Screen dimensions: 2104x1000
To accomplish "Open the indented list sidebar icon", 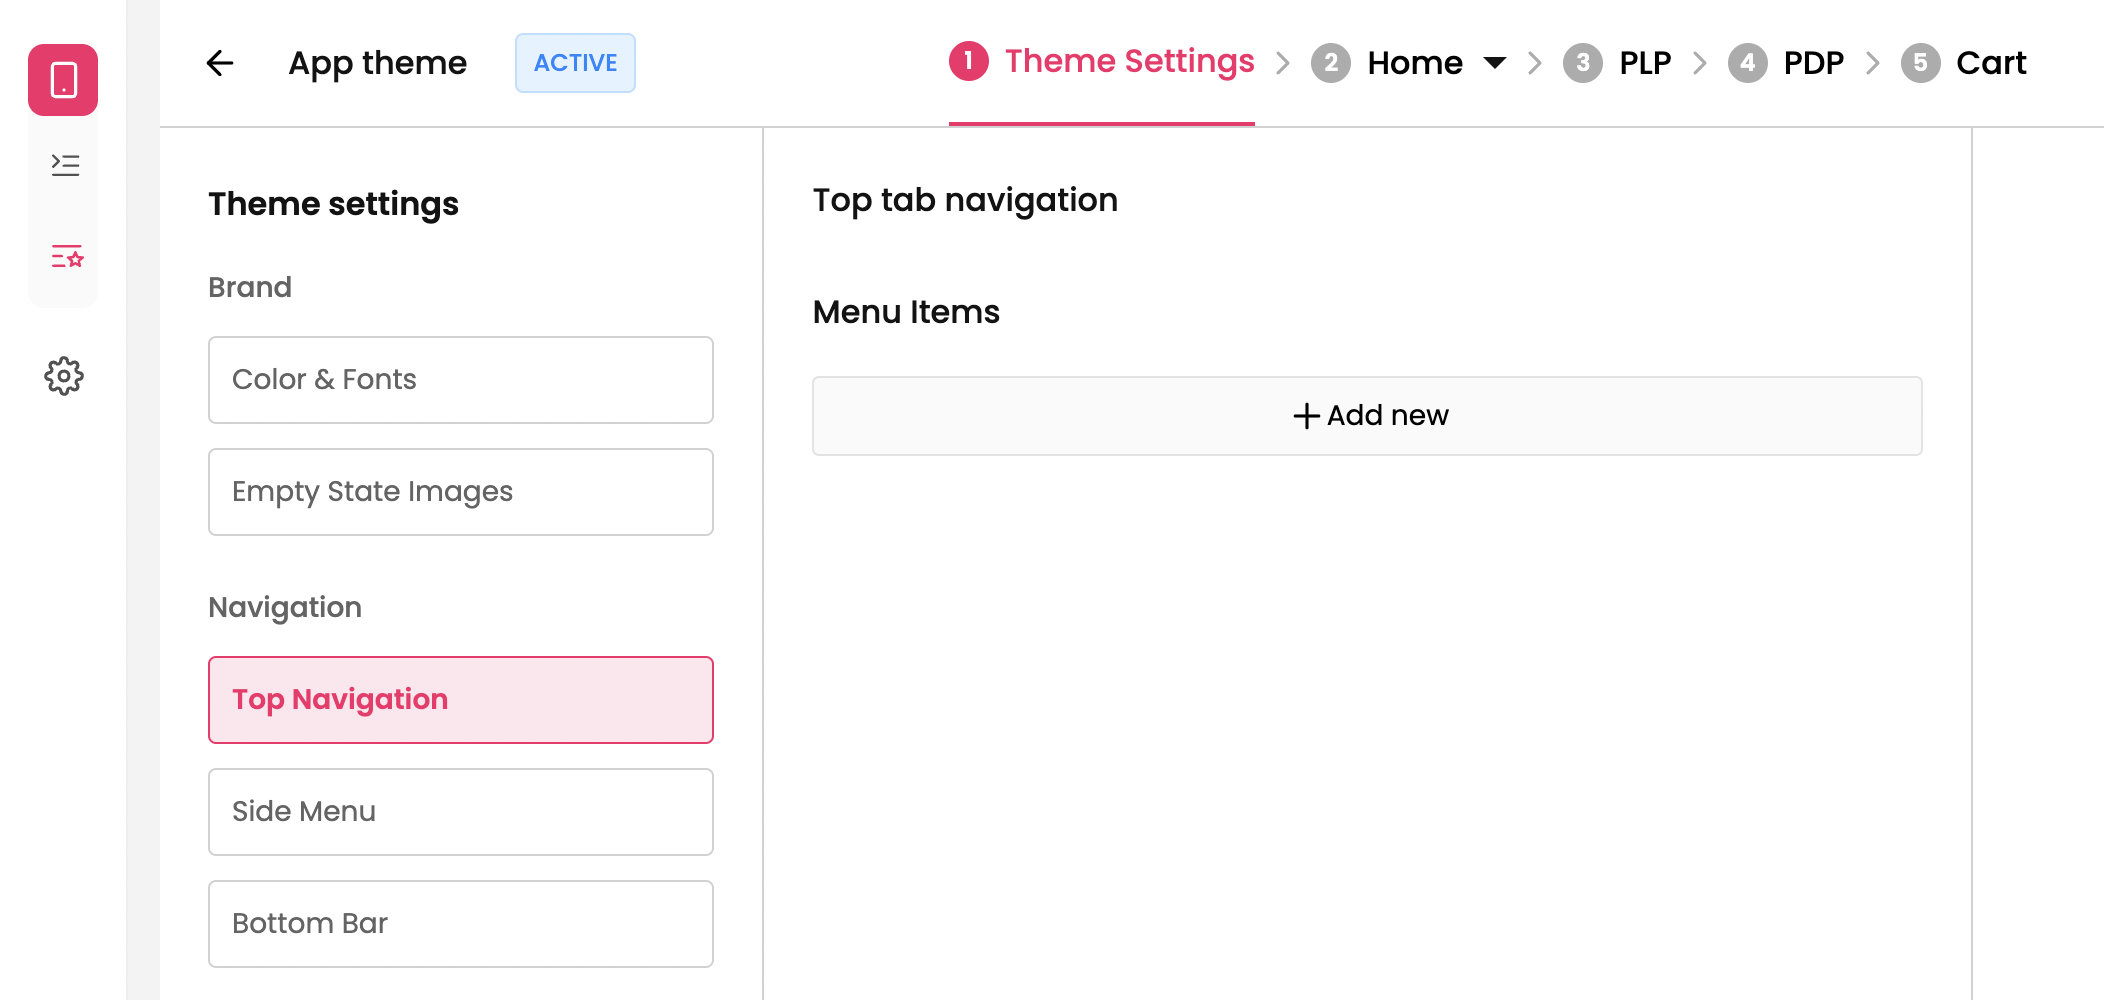I will [65, 165].
